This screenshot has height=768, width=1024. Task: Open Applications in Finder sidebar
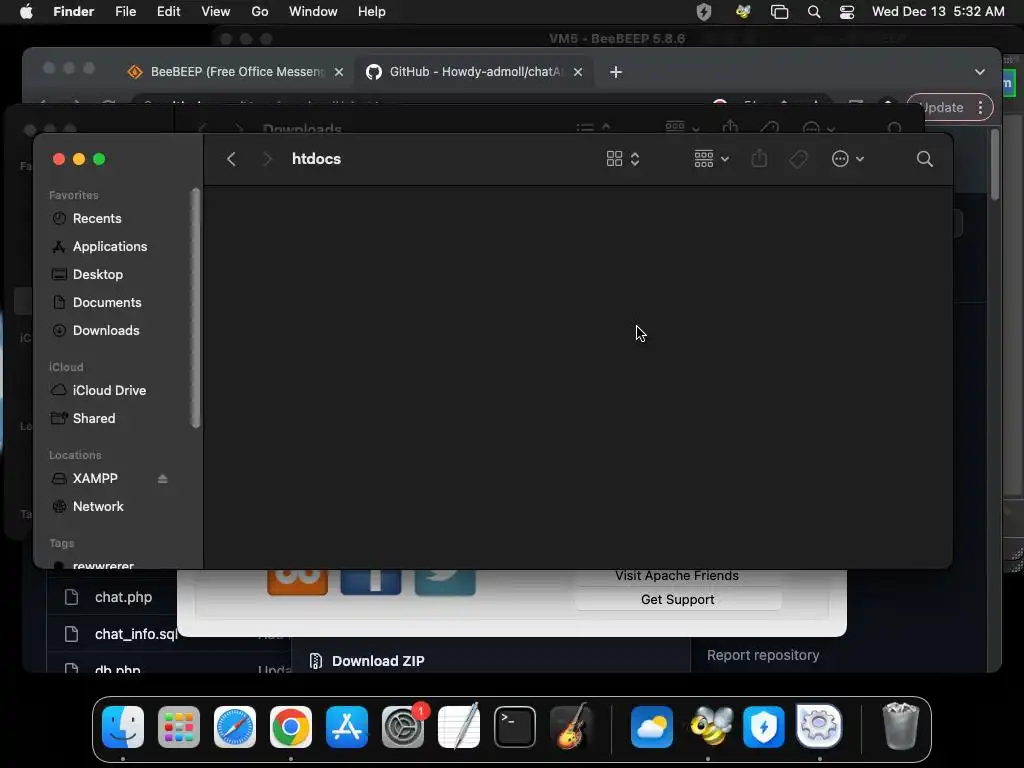[x=109, y=246]
